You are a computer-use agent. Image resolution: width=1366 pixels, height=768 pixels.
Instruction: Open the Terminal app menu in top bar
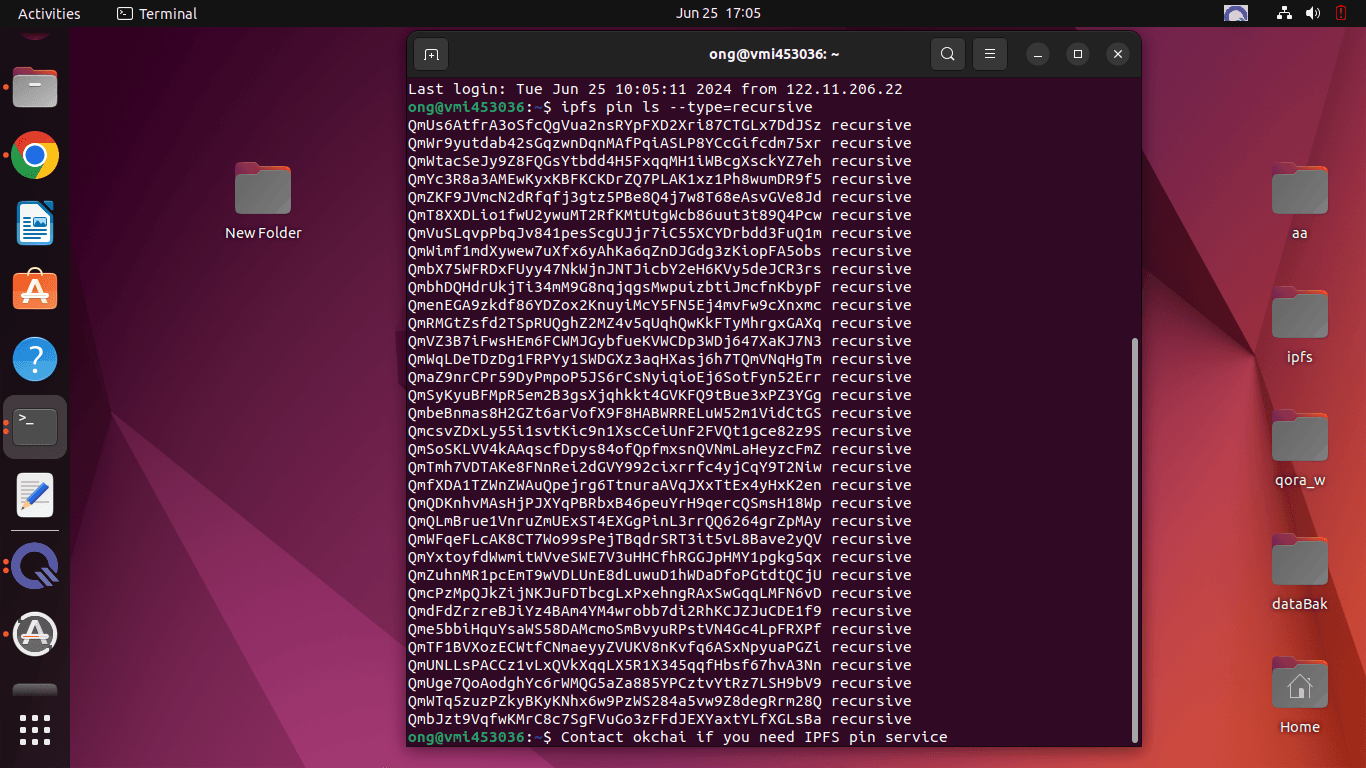pos(157,13)
